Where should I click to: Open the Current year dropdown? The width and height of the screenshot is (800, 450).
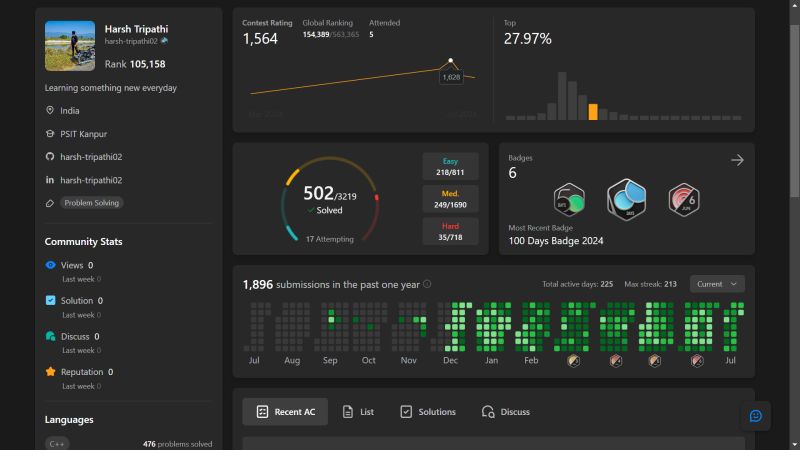(717, 284)
